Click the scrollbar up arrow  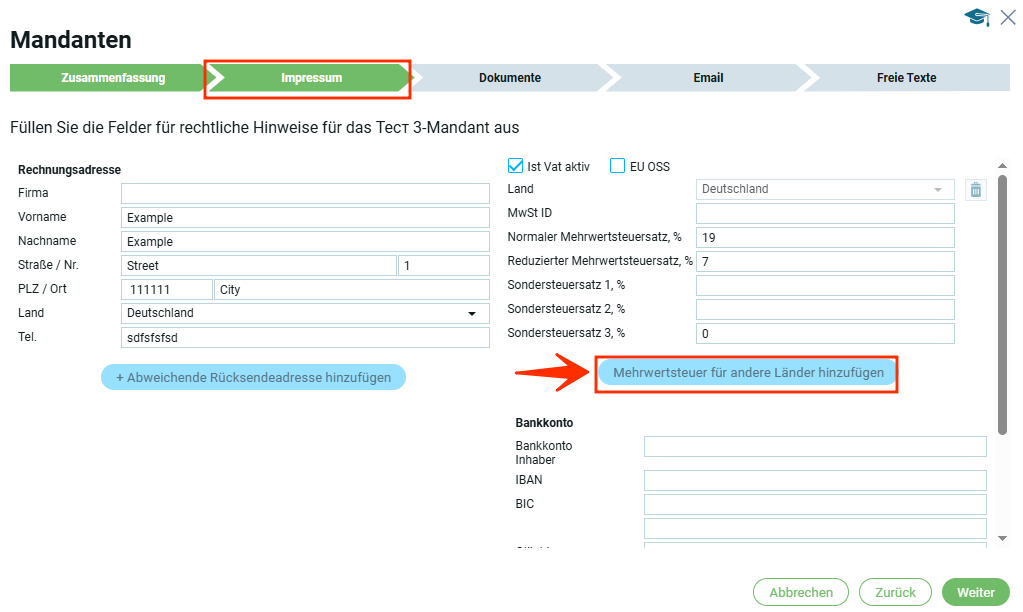click(1003, 166)
